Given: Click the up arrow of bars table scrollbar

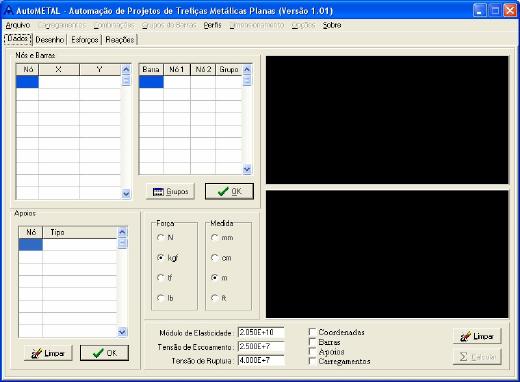Looking at the screenshot, I should click(x=247, y=69).
